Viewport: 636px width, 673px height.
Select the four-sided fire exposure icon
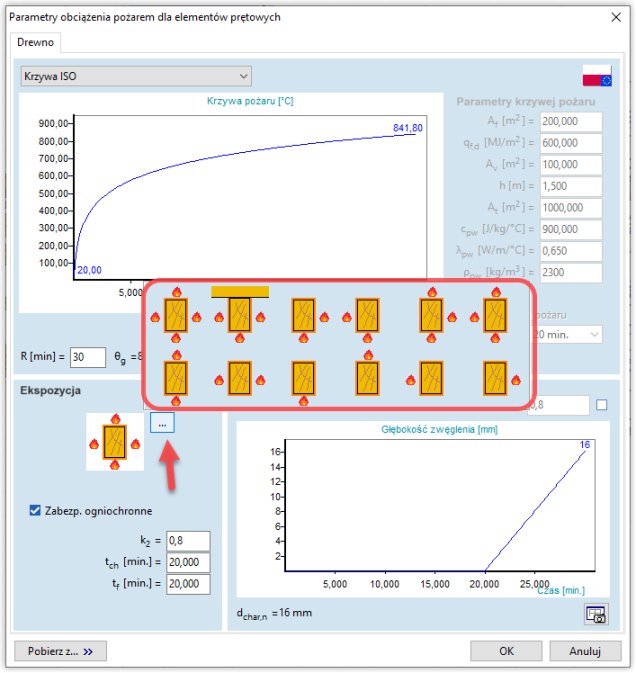[x=176, y=316]
